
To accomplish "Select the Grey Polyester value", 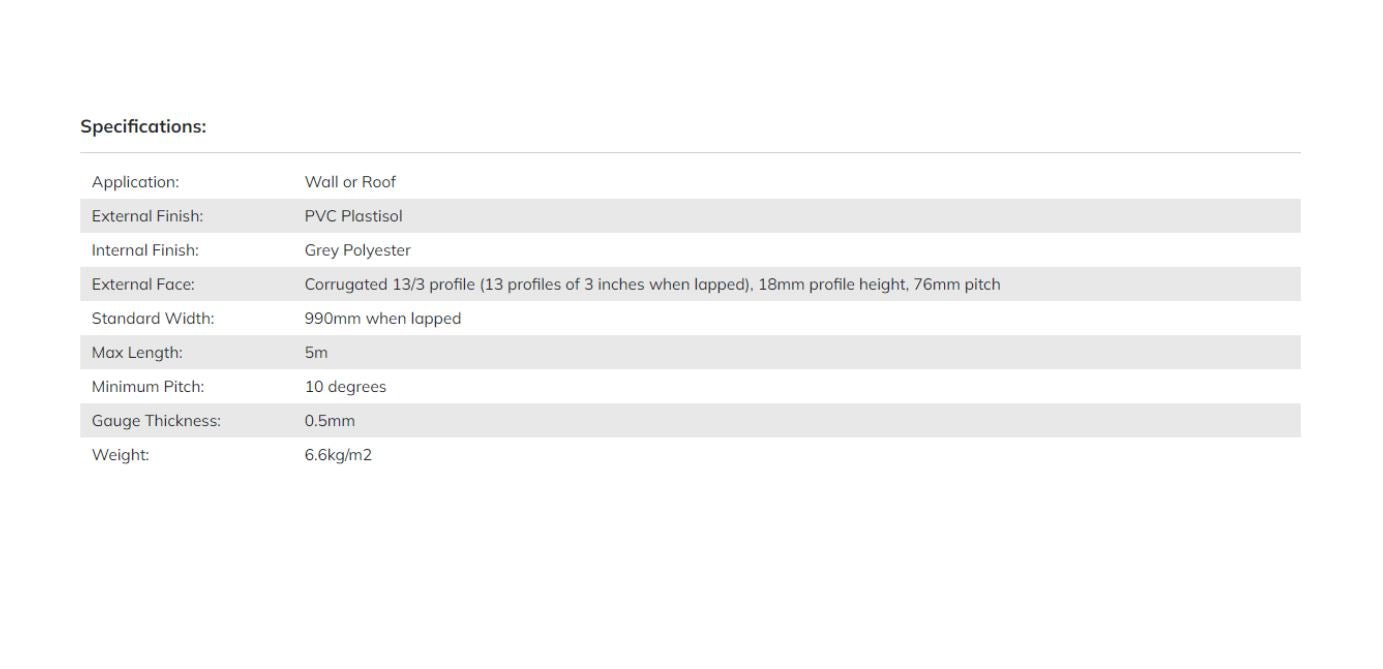I will click(357, 250).
